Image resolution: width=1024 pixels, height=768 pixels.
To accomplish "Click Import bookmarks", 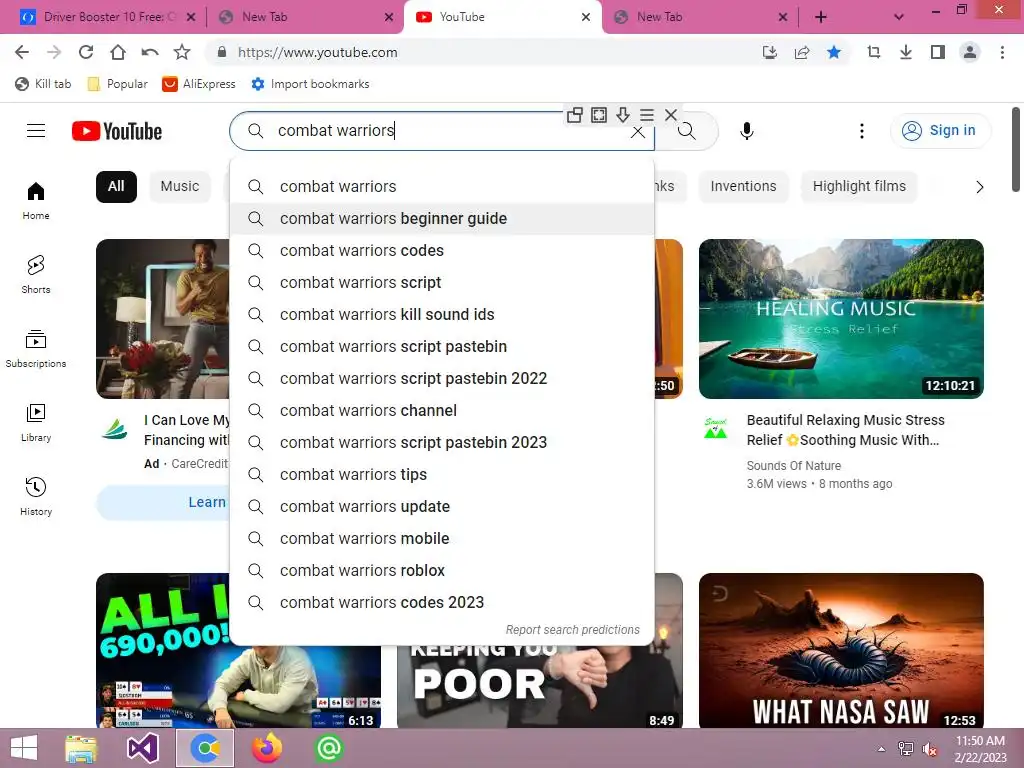I will [x=310, y=84].
